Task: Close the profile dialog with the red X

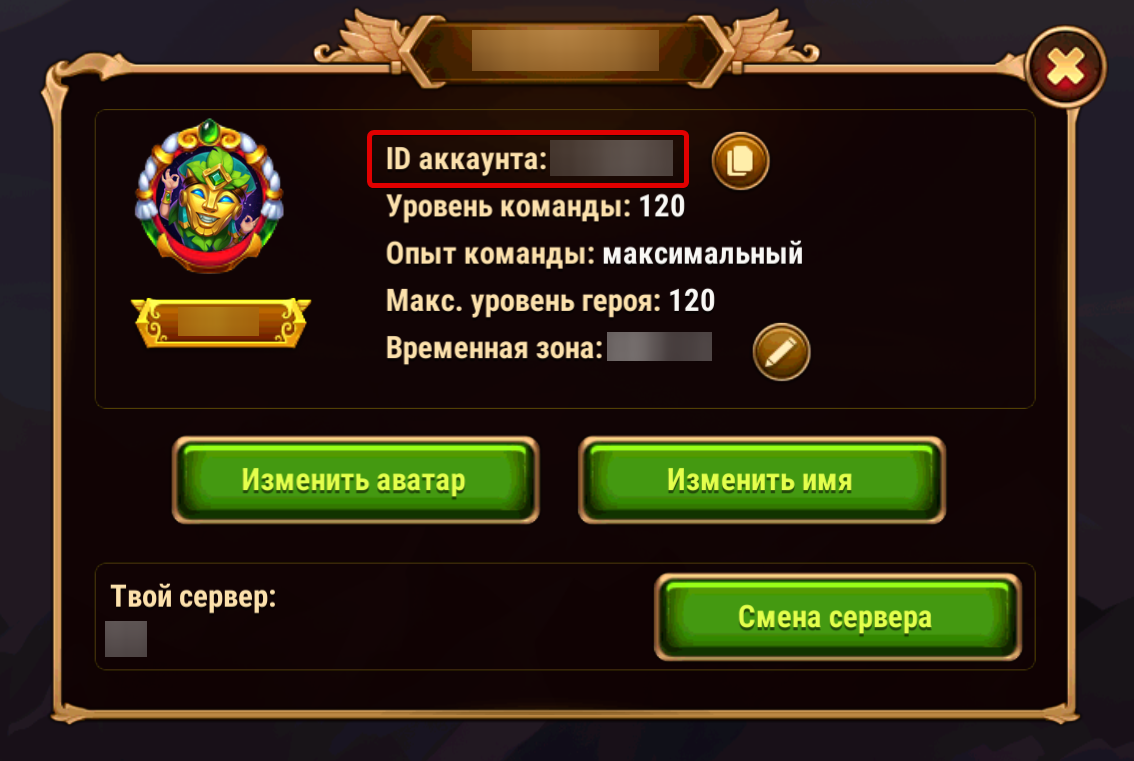Action: [1065, 68]
